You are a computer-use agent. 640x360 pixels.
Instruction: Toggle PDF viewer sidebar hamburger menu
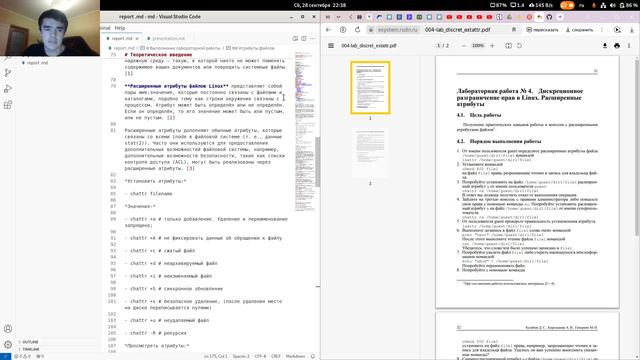(x=331, y=46)
